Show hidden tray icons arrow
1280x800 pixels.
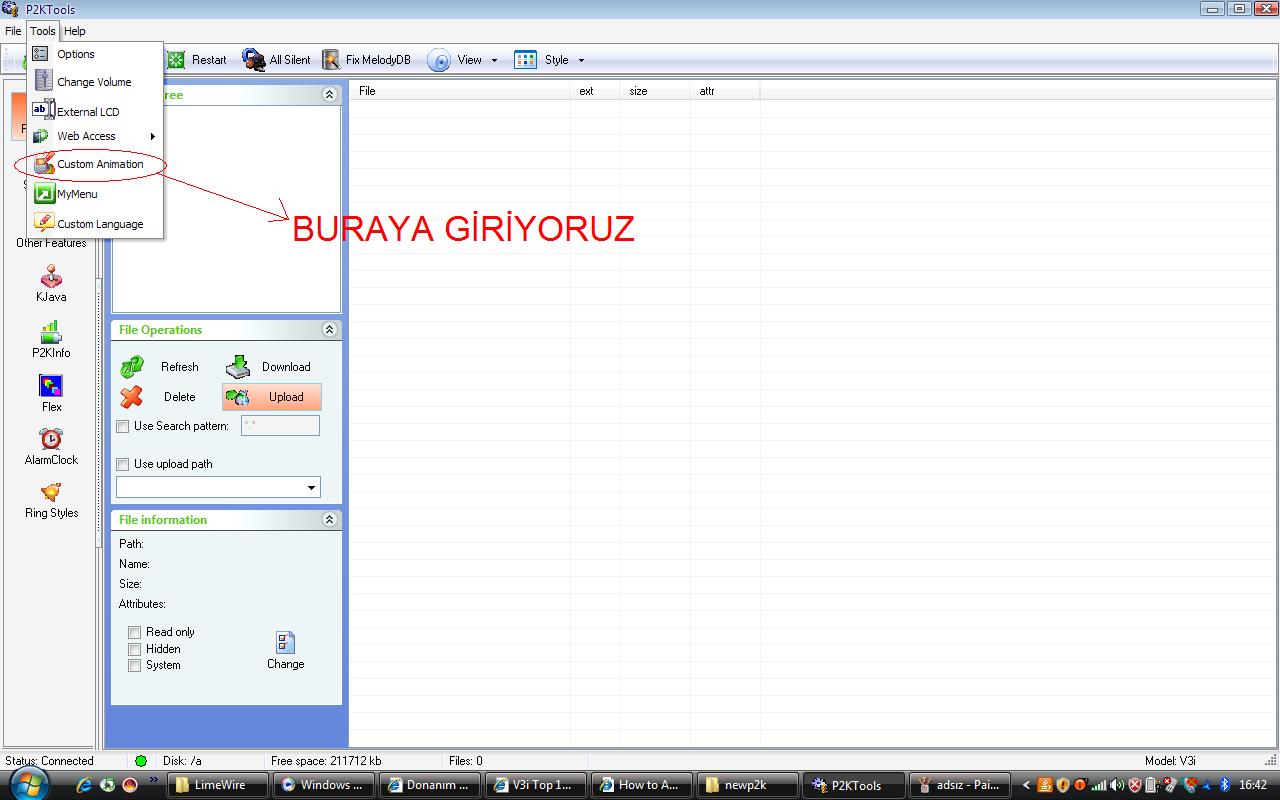[x=1026, y=785]
